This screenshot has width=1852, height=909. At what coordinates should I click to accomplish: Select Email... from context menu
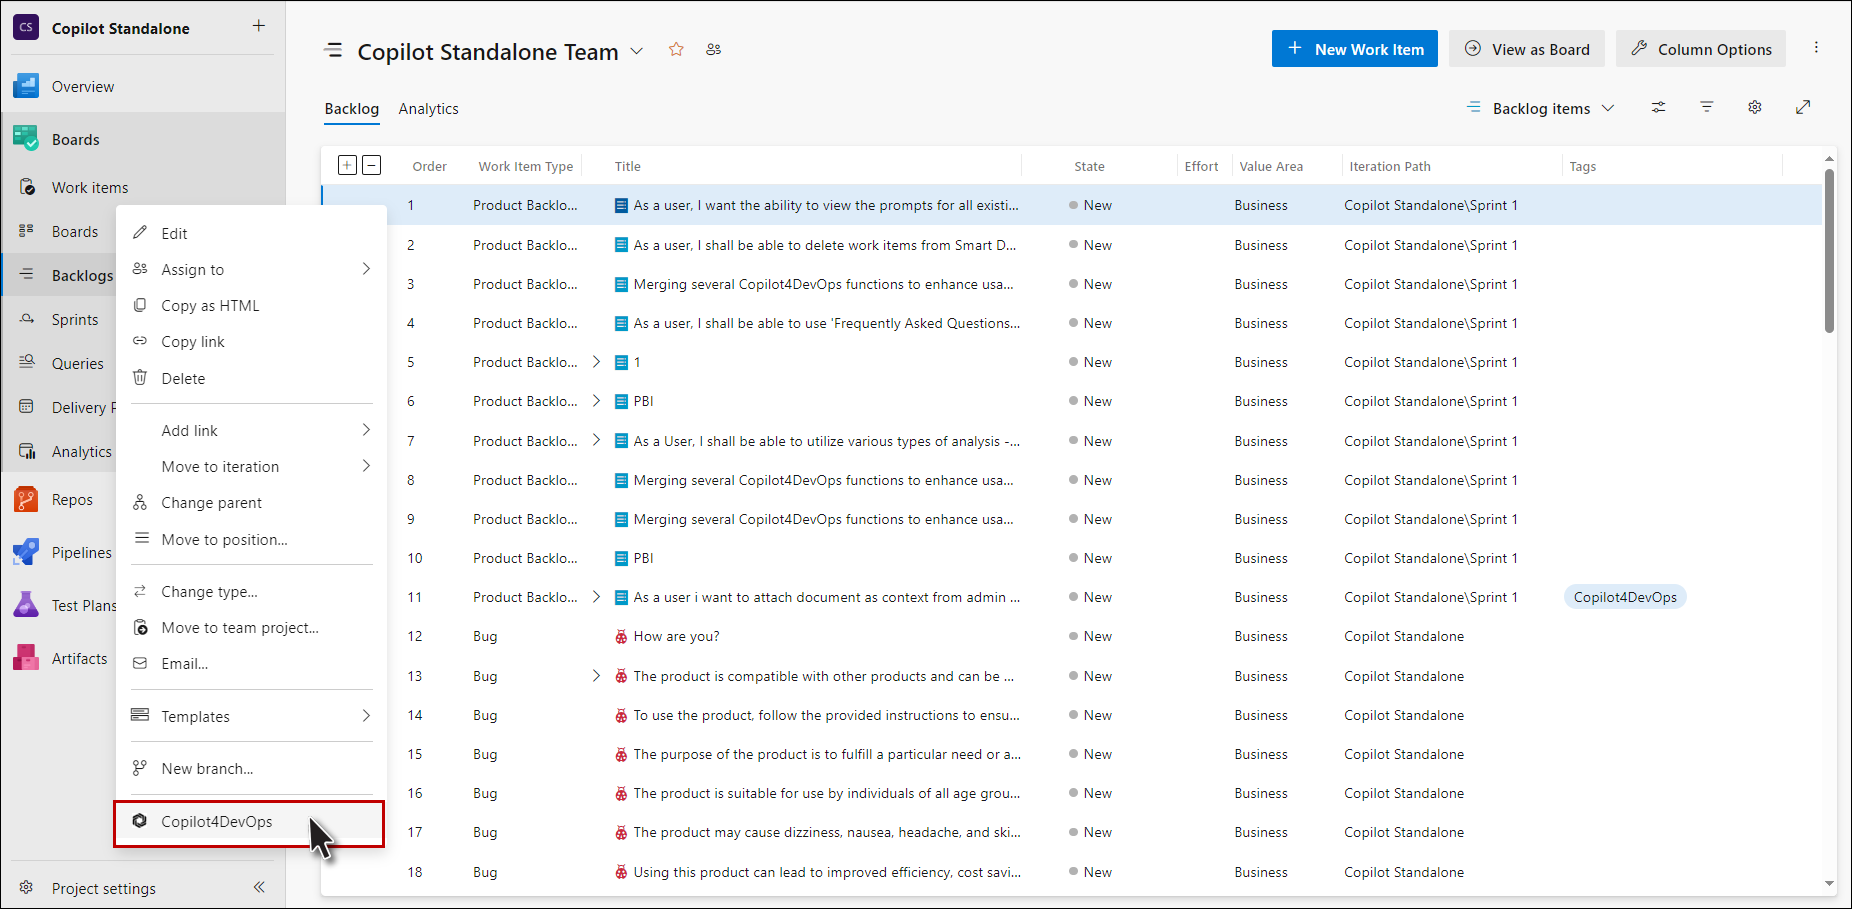coord(251,663)
